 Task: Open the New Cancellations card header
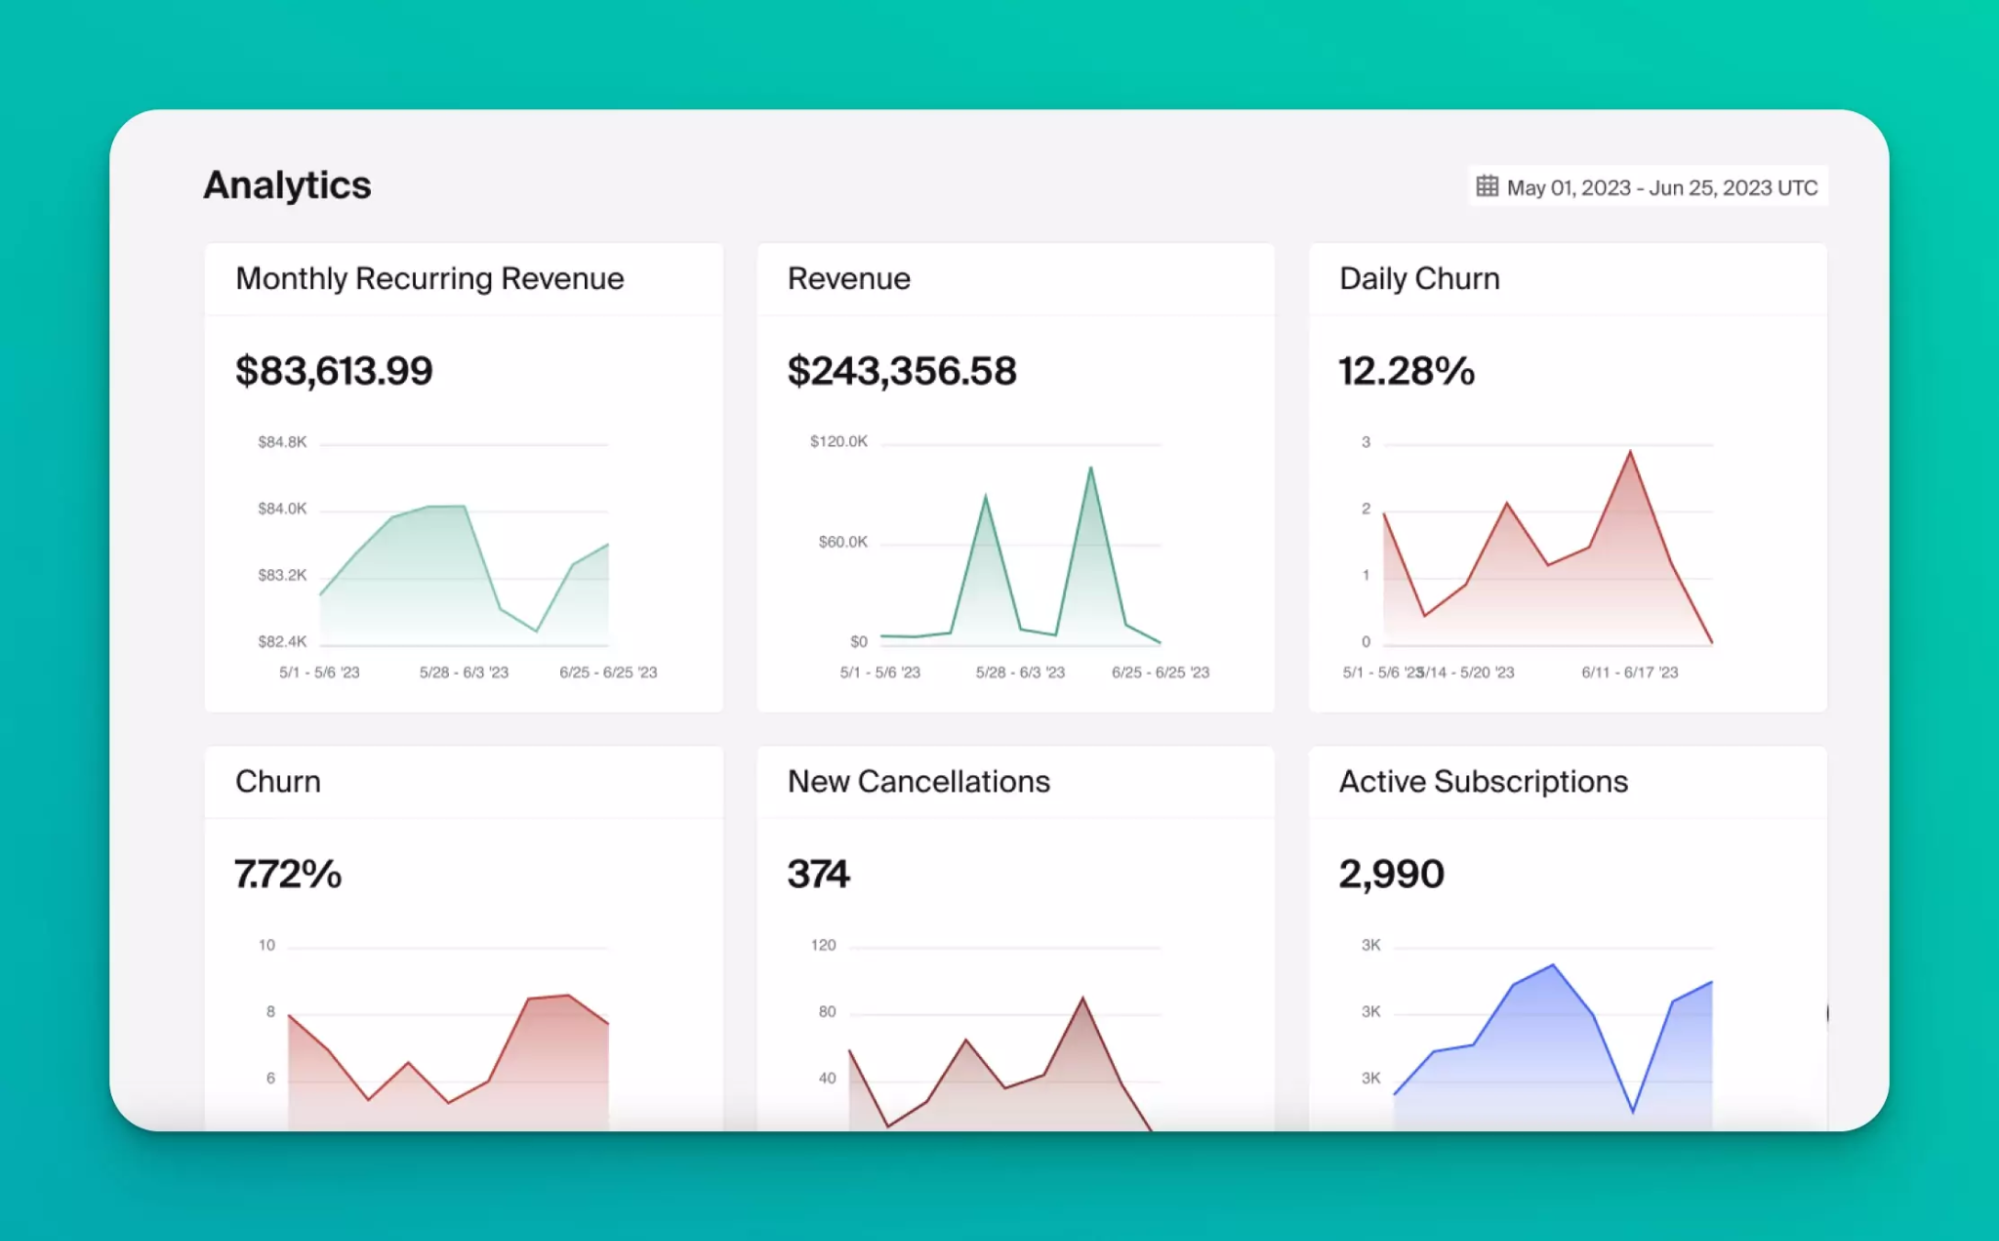[x=918, y=781]
